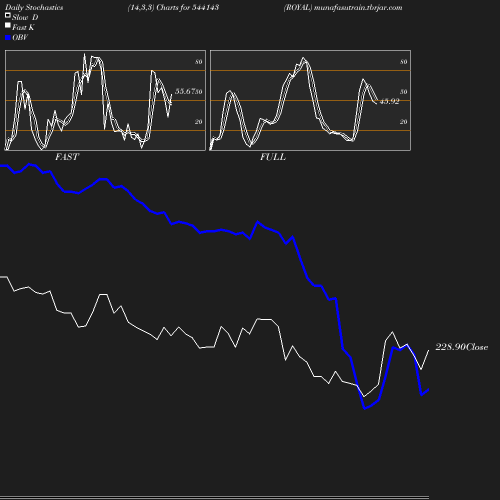Click the 'Fast K' legend label

pos(23,28)
